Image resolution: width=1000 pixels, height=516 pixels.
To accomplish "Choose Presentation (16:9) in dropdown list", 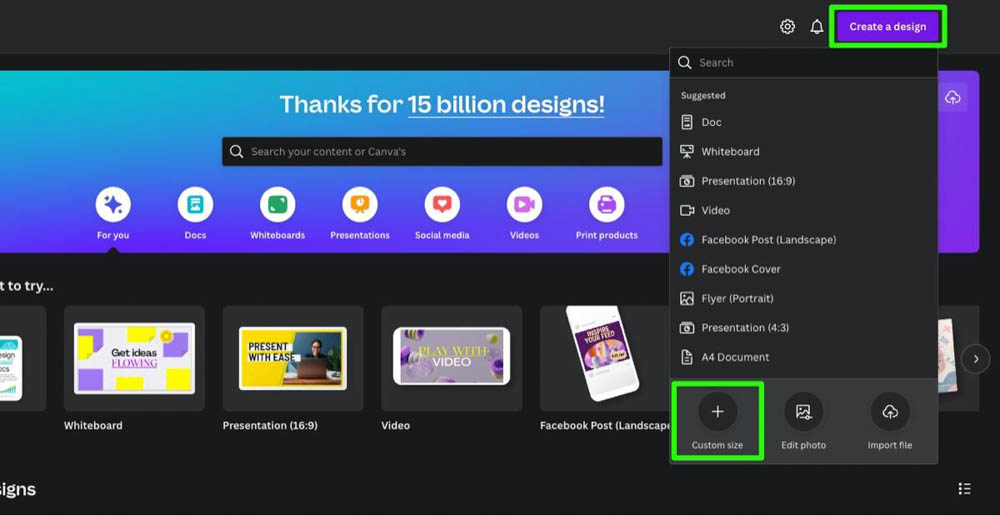I will tap(804, 181).
